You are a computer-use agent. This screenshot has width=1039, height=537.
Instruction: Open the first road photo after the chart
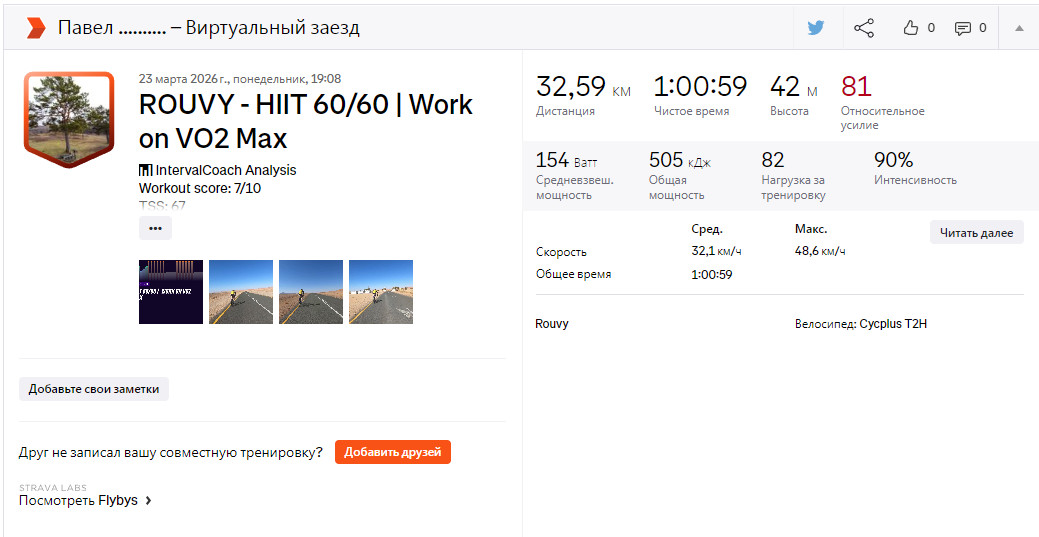click(241, 292)
